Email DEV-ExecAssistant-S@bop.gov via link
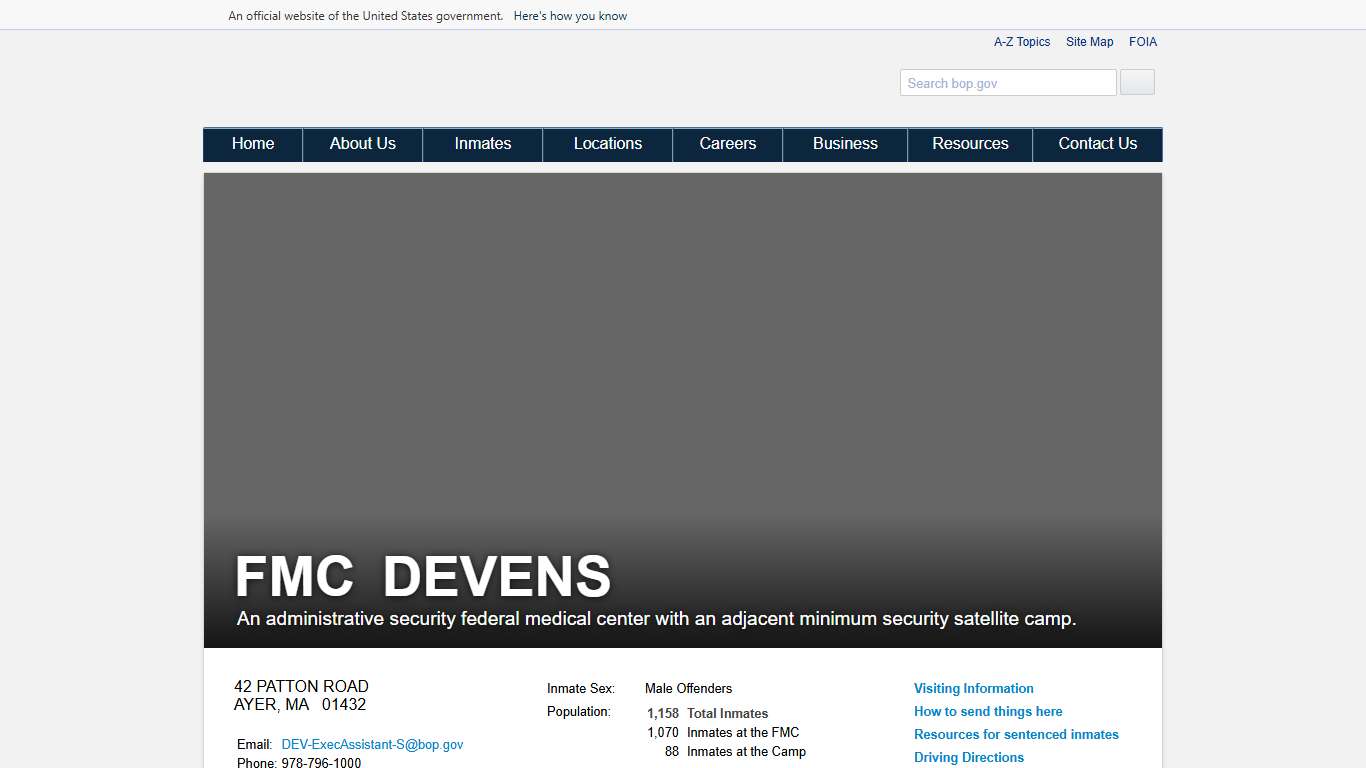Image resolution: width=1366 pixels, height=768 pixels. pyautogui.click(x=372, y=744)
